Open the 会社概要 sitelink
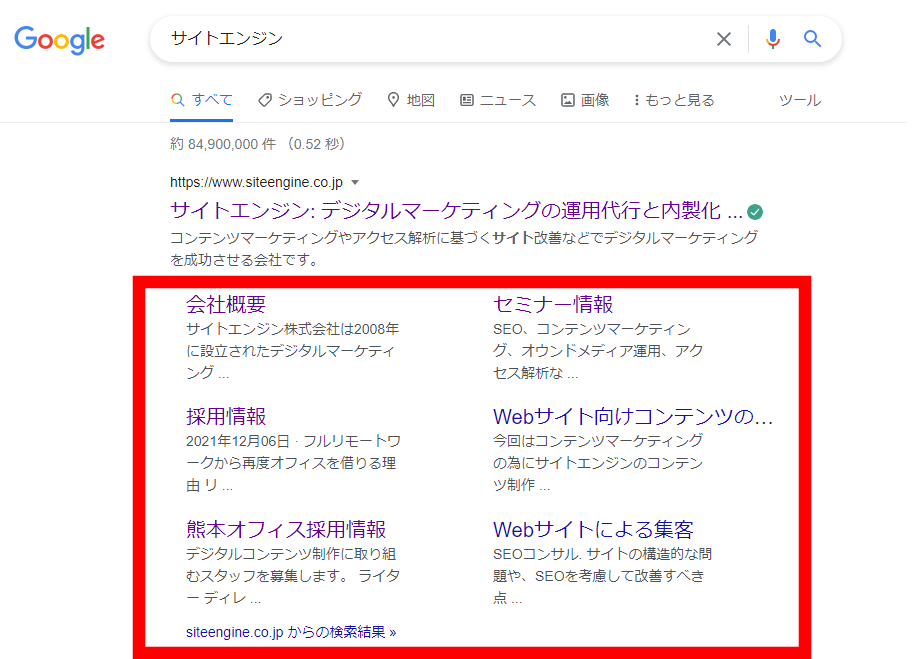Screen dimensions: 918x659 tap(226, 304)
